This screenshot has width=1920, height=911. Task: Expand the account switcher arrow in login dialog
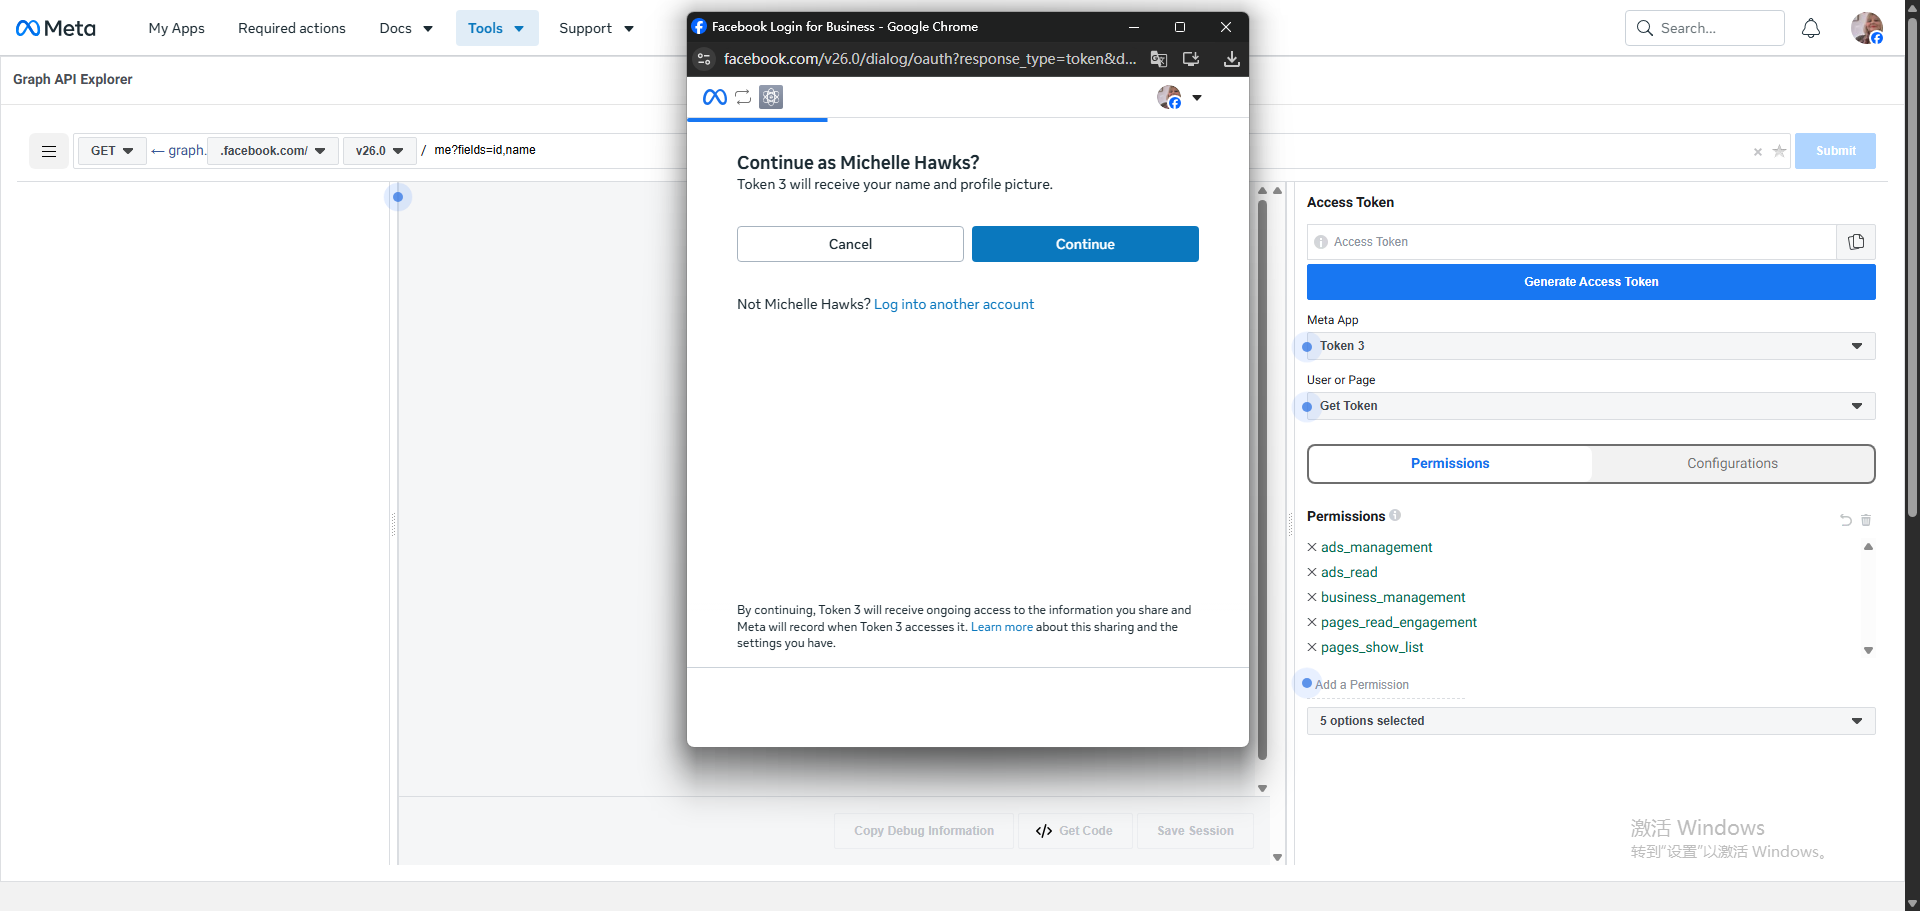pyautogui.click(x=1197, y=98)
